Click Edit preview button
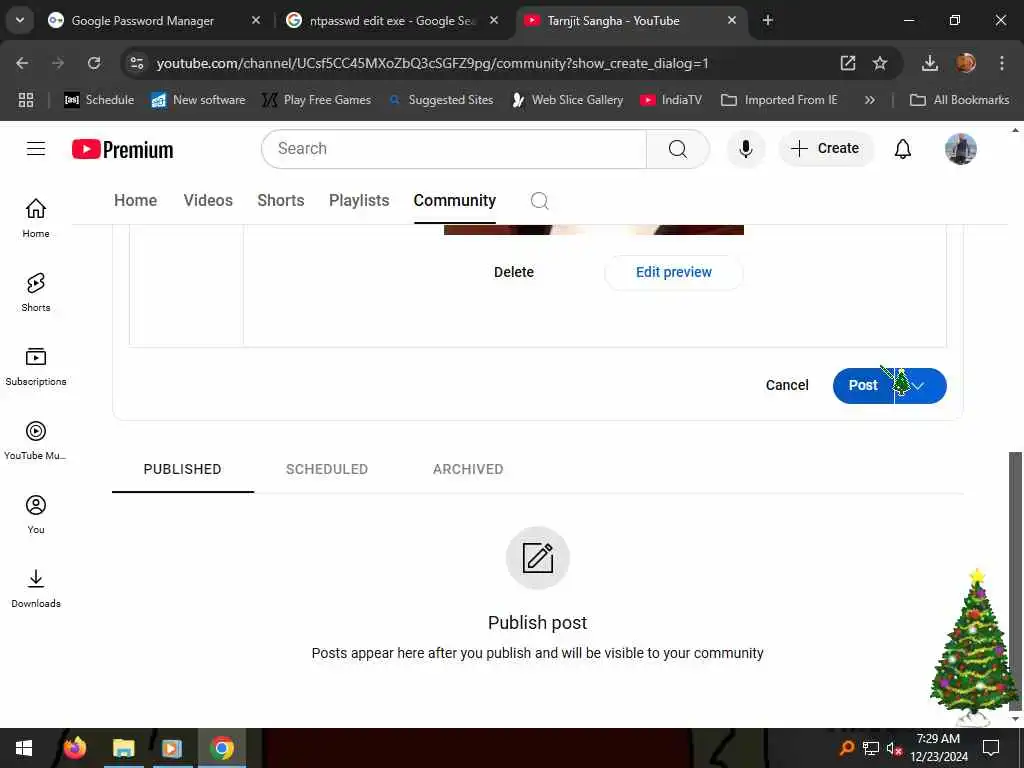1024x768 pixels. tap(673, 272)
